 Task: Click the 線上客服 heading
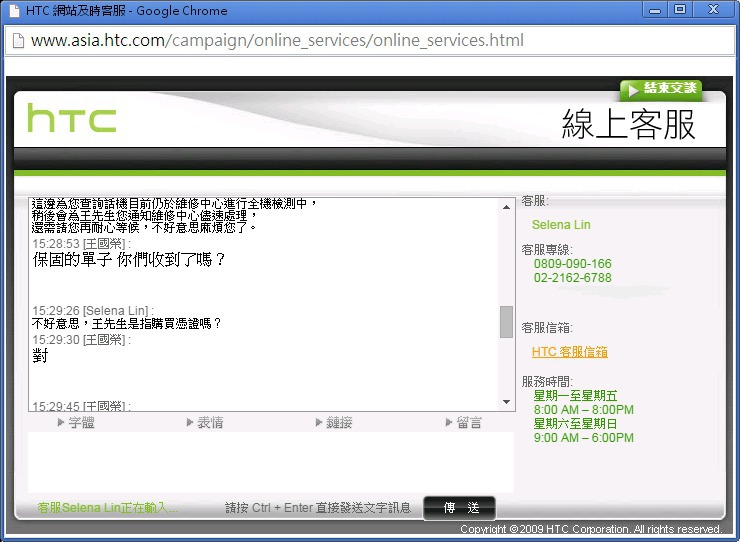[629, 124]
